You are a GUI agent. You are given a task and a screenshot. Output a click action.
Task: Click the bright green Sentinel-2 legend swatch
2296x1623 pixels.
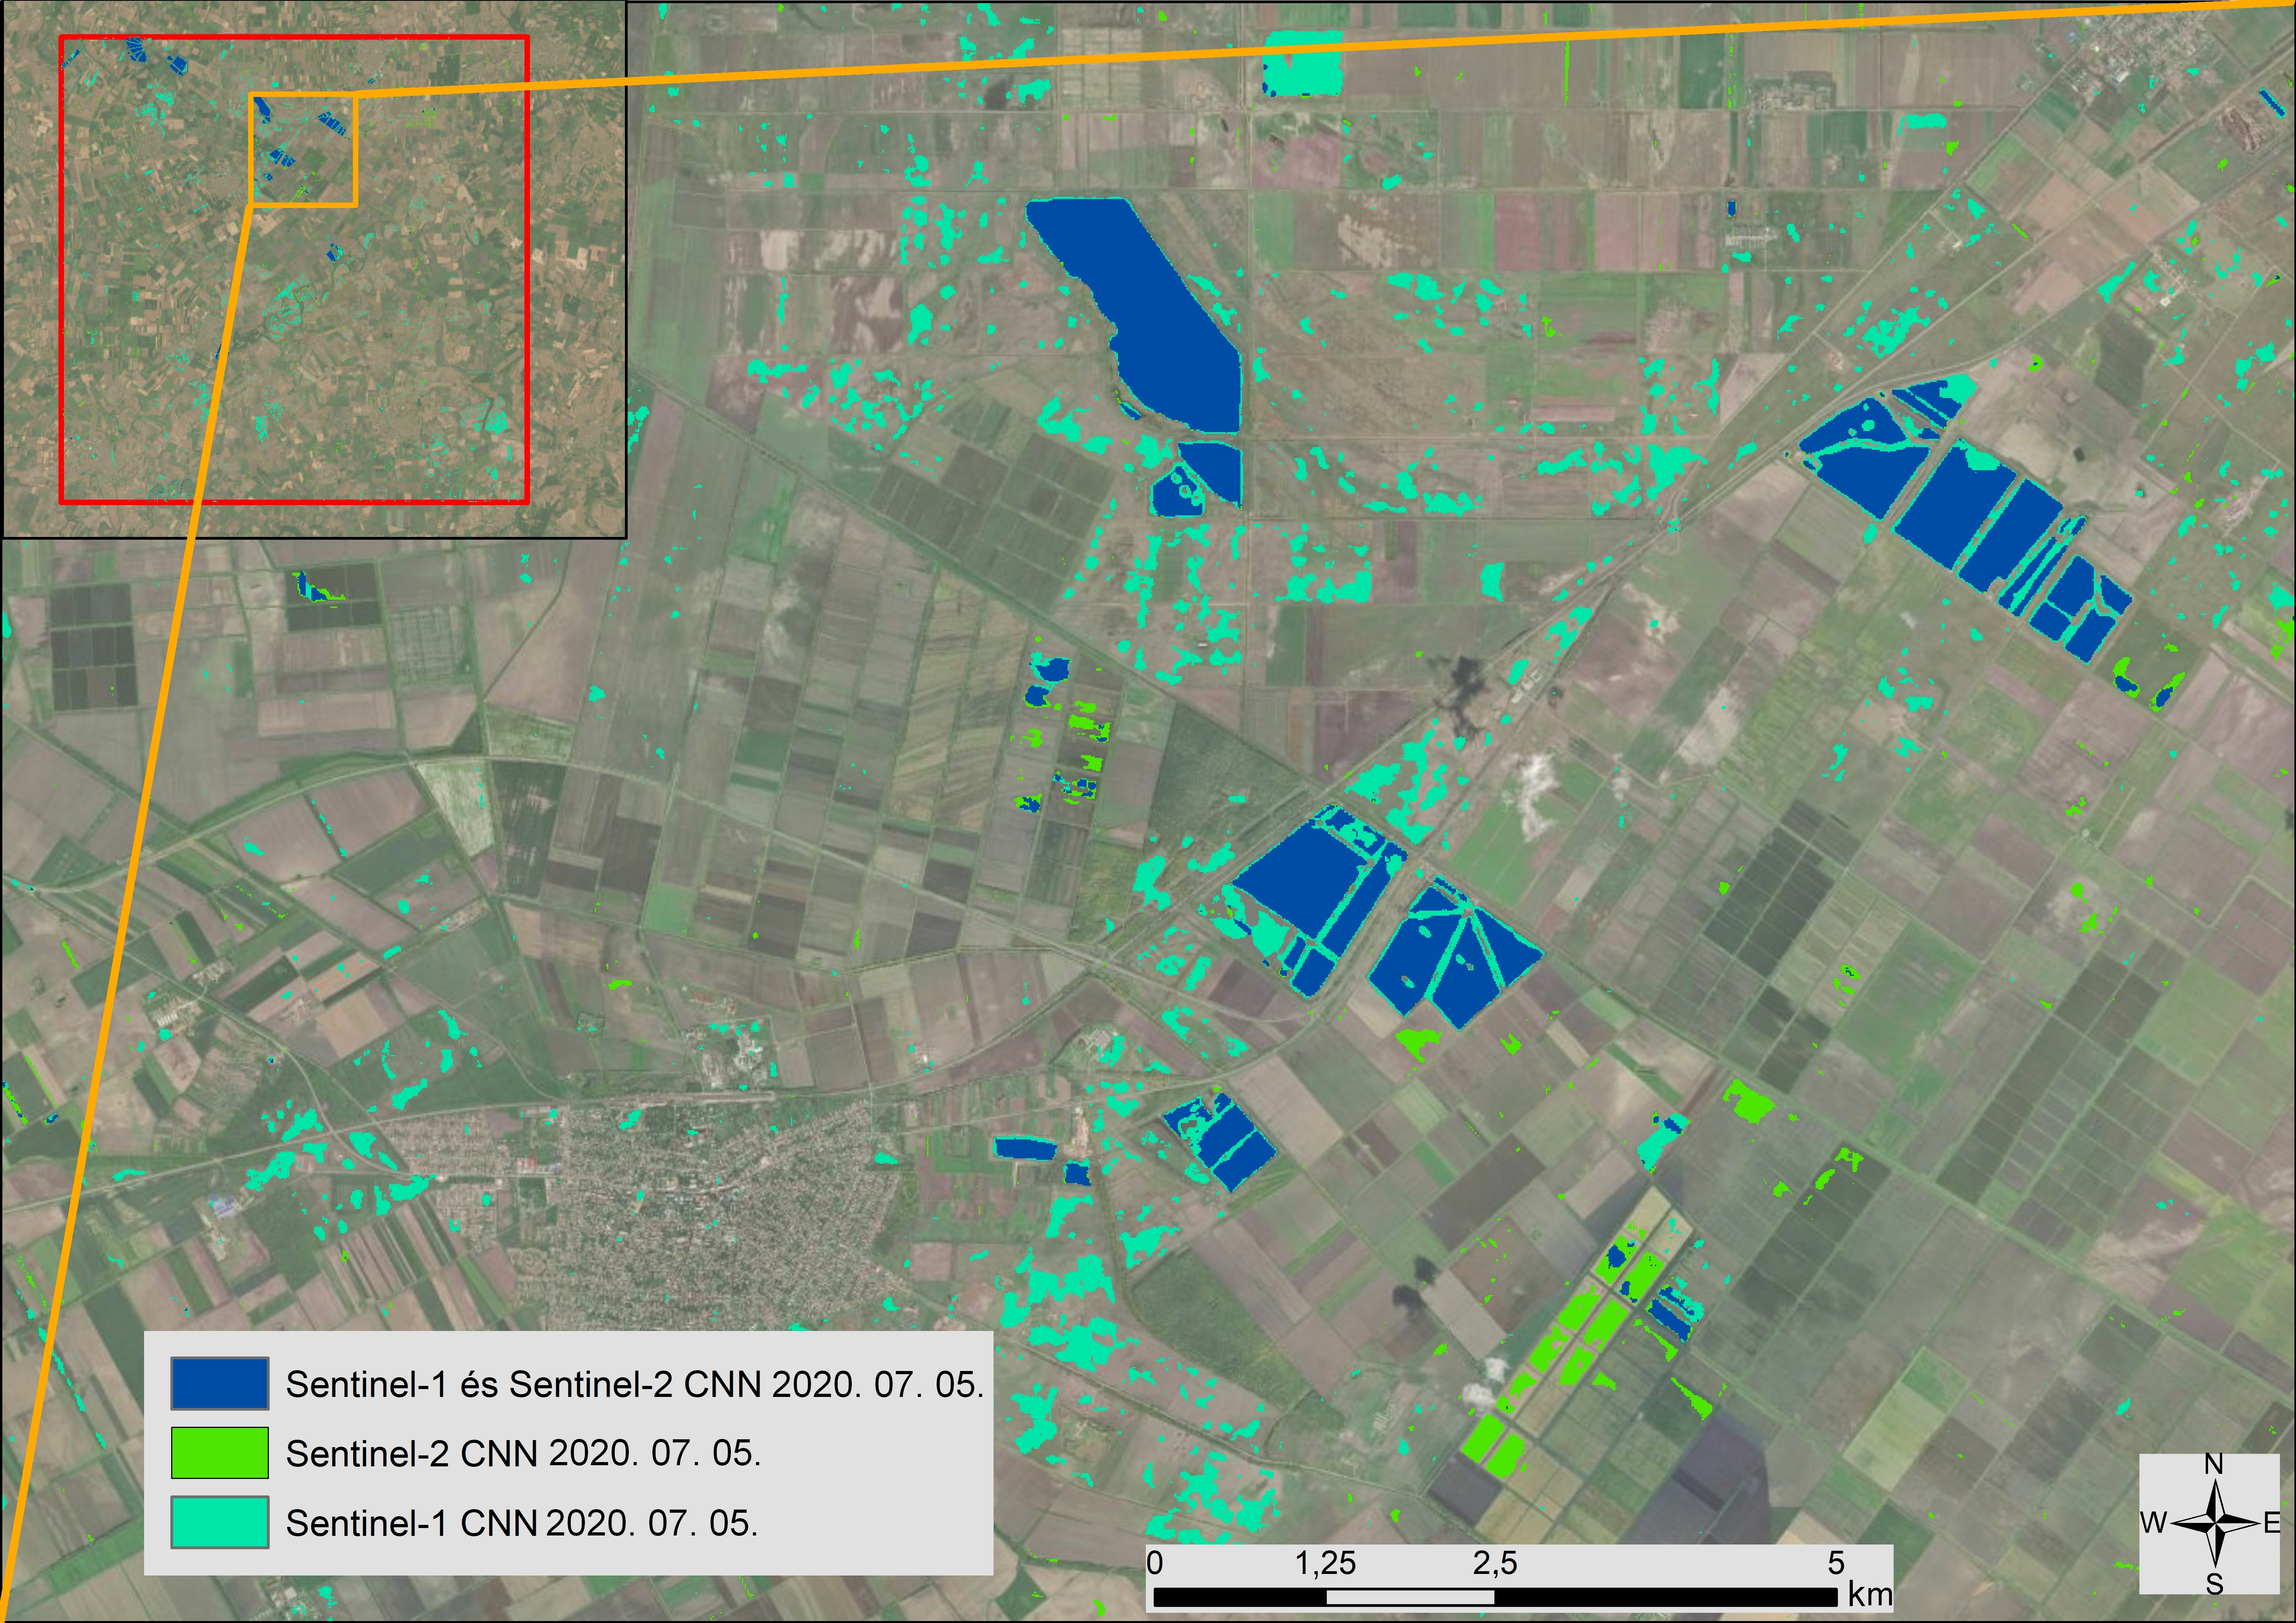click(219, 1453)
